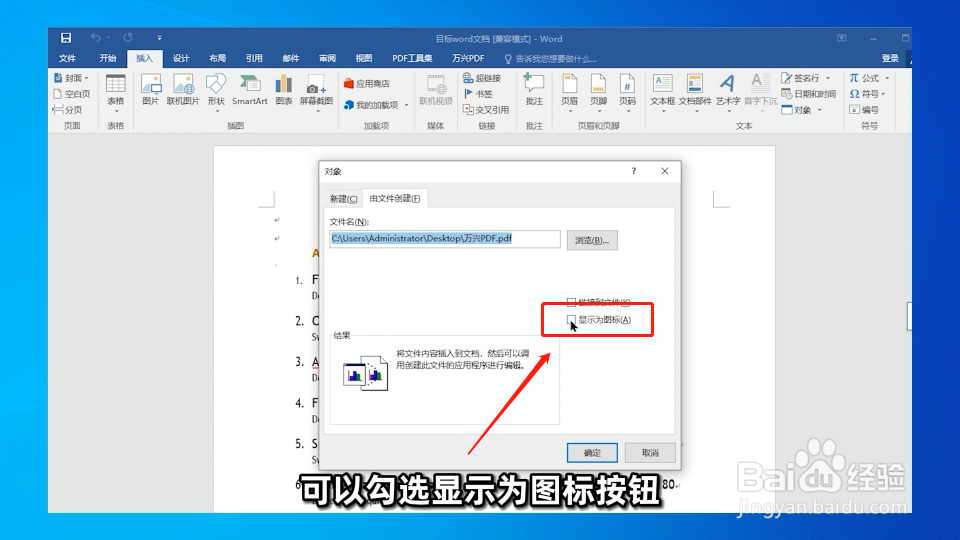Switch to the 引用 References tab
The image size is (960, 540).
(x=254, y=58)
